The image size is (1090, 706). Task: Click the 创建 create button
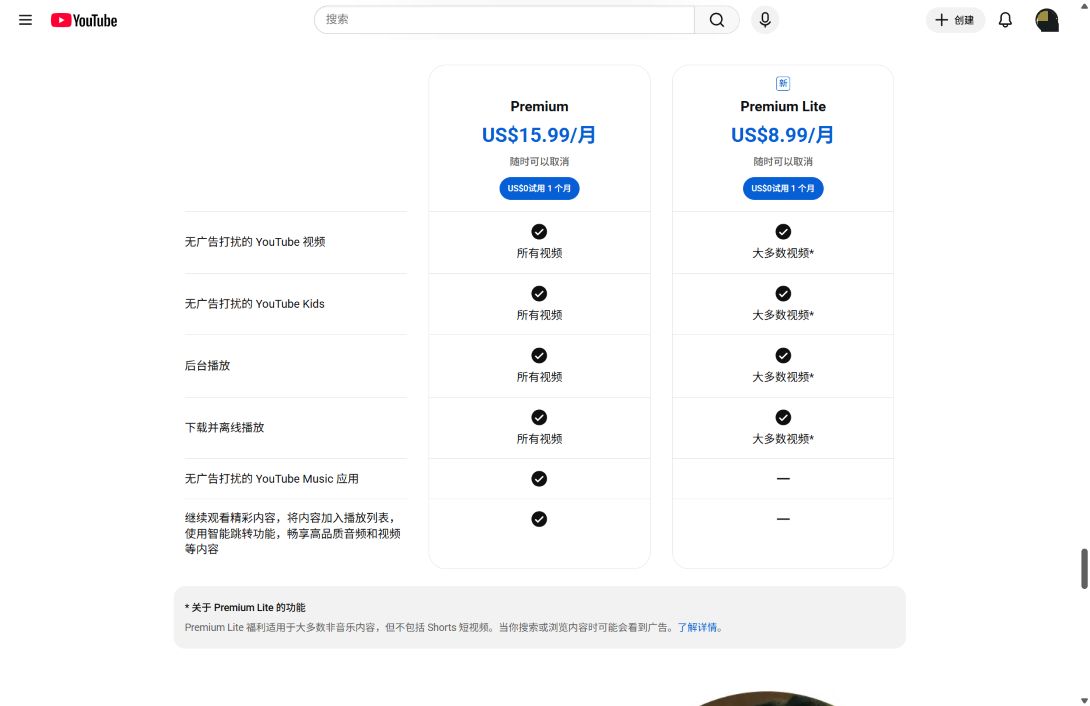click(955, 20)
